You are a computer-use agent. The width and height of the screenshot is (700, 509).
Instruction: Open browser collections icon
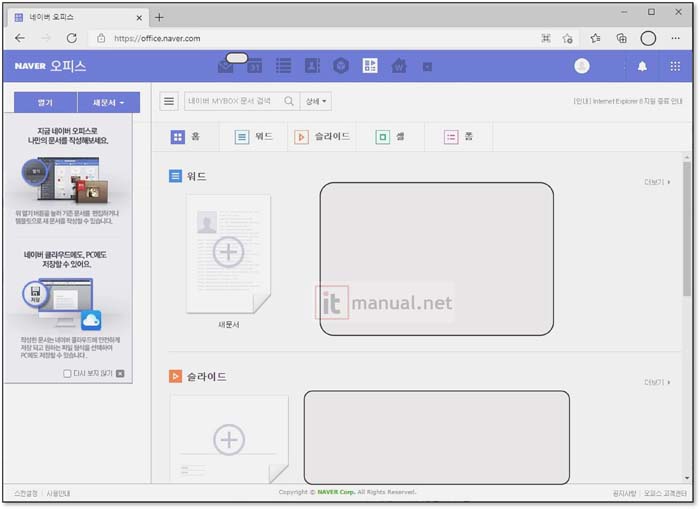coord(621,39)
